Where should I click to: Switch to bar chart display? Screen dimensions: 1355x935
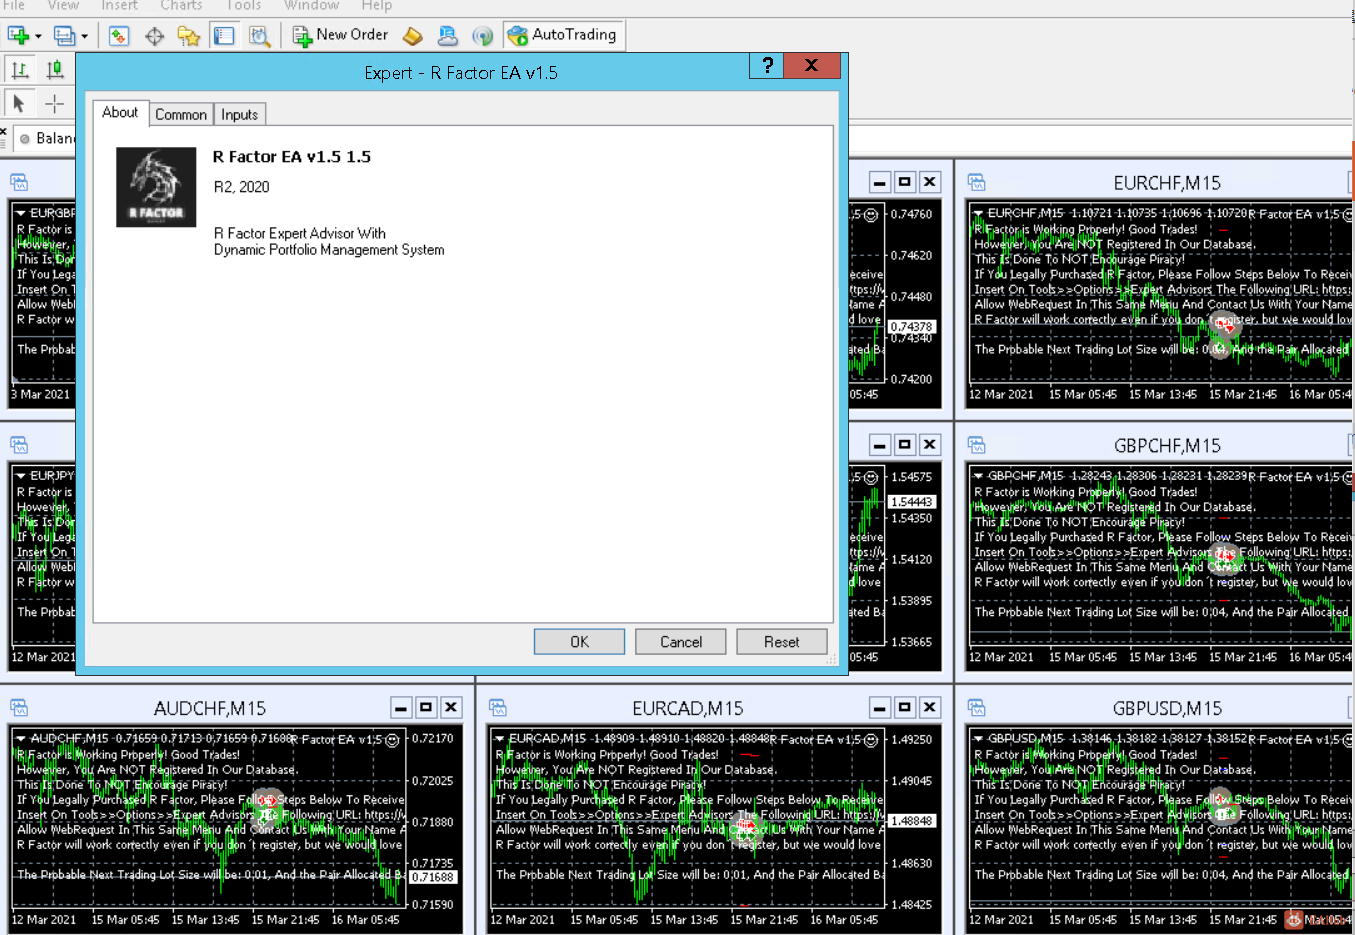20,70
